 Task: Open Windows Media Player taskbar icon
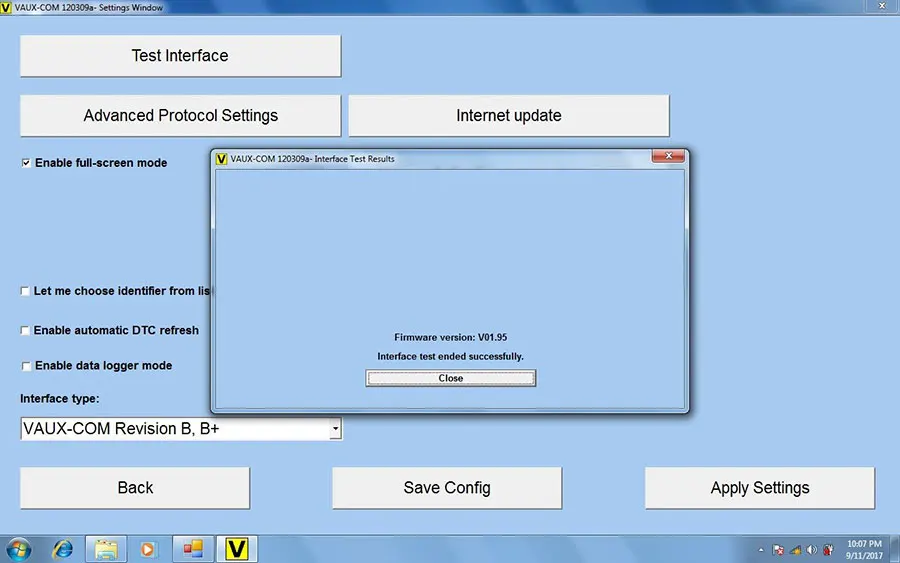tap(148, 549)
